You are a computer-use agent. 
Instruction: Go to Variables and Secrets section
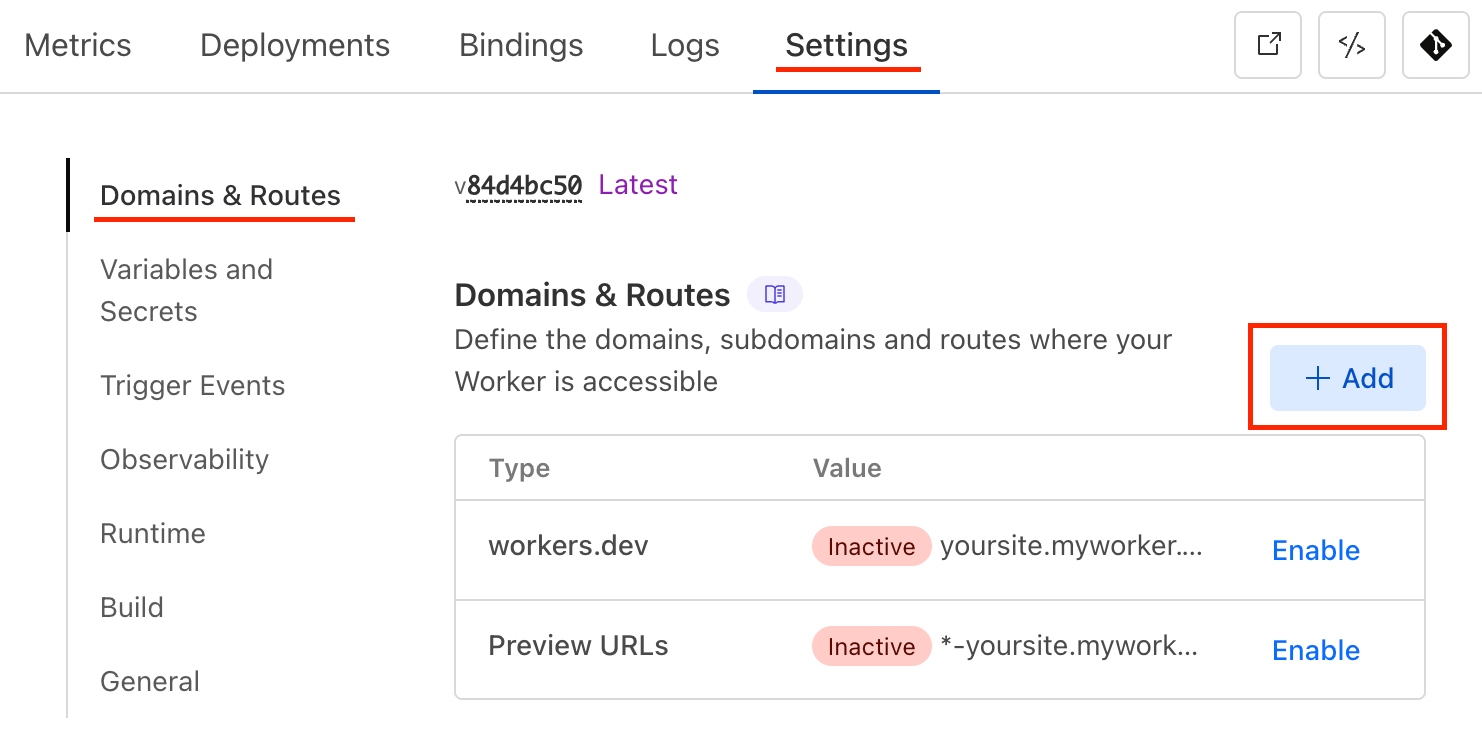click(x=187, y=290)
